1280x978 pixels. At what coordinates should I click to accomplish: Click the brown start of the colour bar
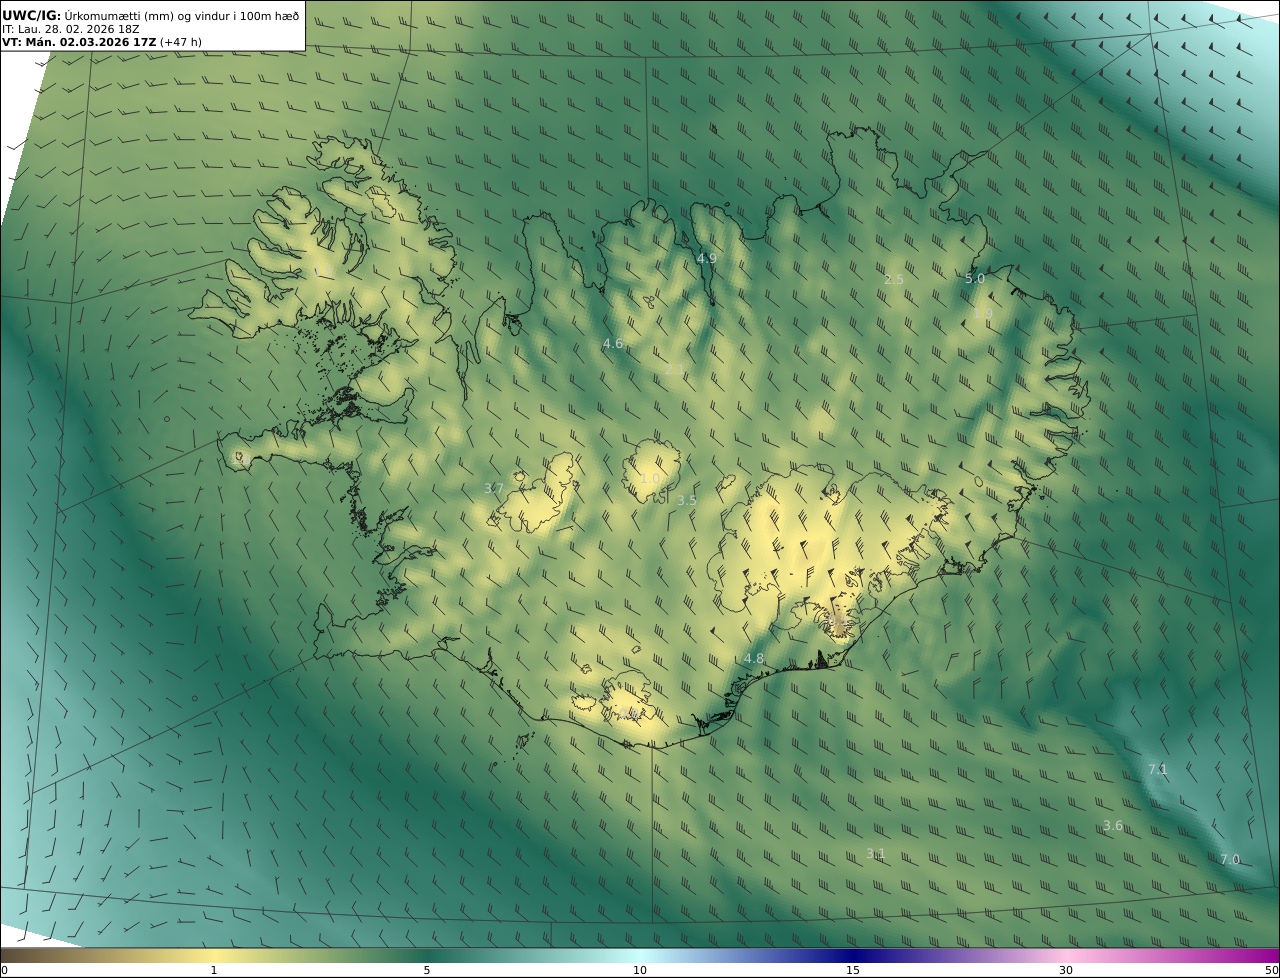12,955
